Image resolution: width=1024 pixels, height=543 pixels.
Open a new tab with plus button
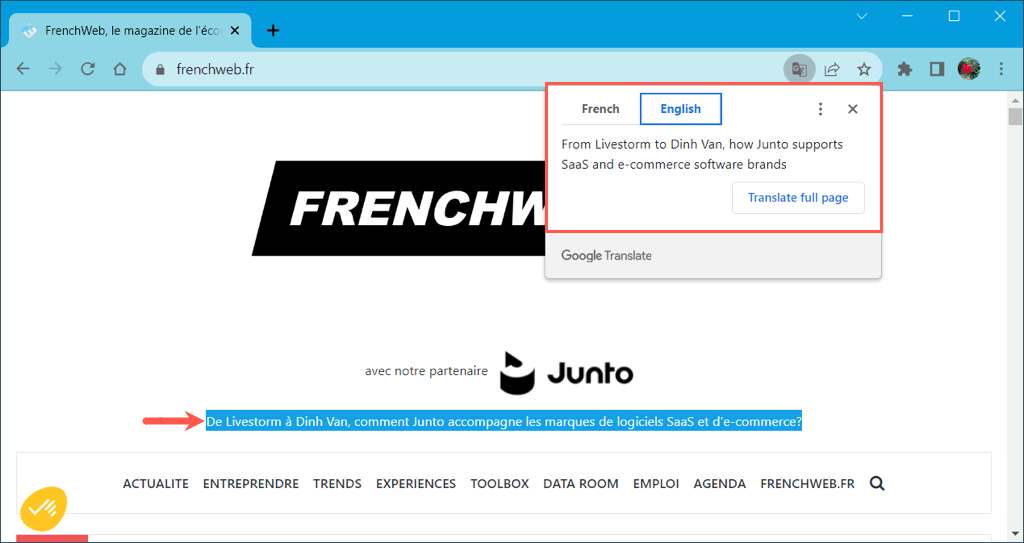(273, 30)
